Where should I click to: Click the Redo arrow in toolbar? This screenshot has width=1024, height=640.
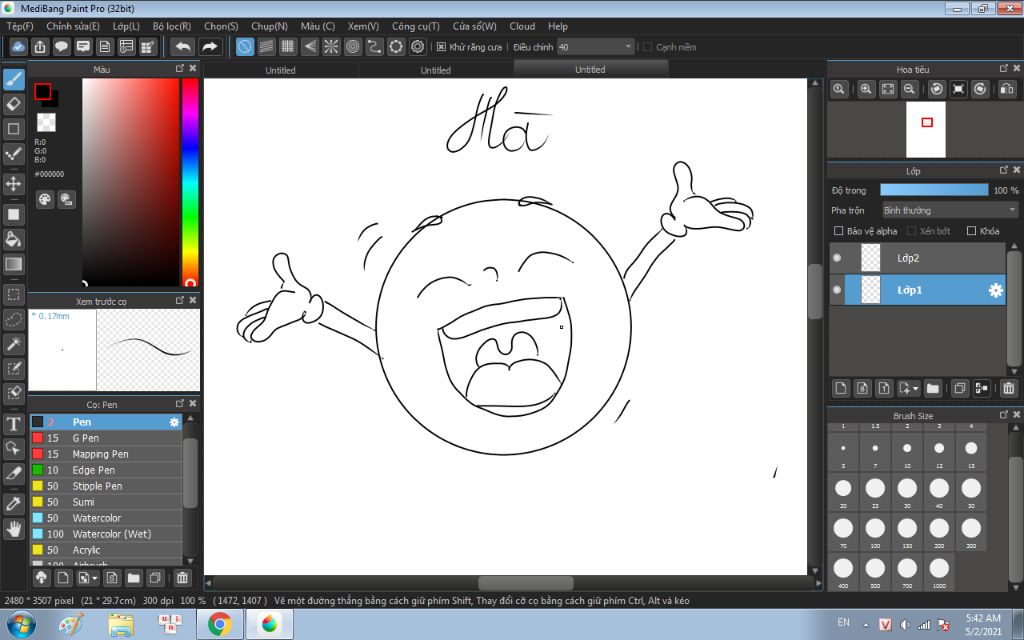(x=209, y=47)
